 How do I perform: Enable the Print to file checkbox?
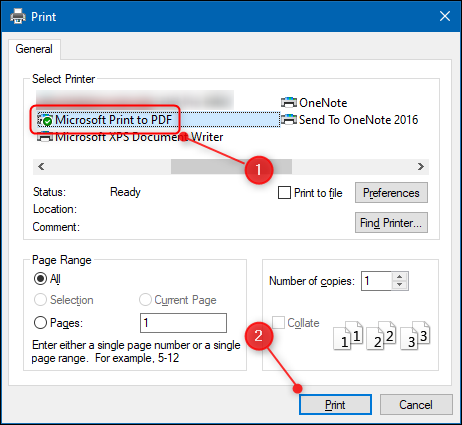click(x=284, y=193)
